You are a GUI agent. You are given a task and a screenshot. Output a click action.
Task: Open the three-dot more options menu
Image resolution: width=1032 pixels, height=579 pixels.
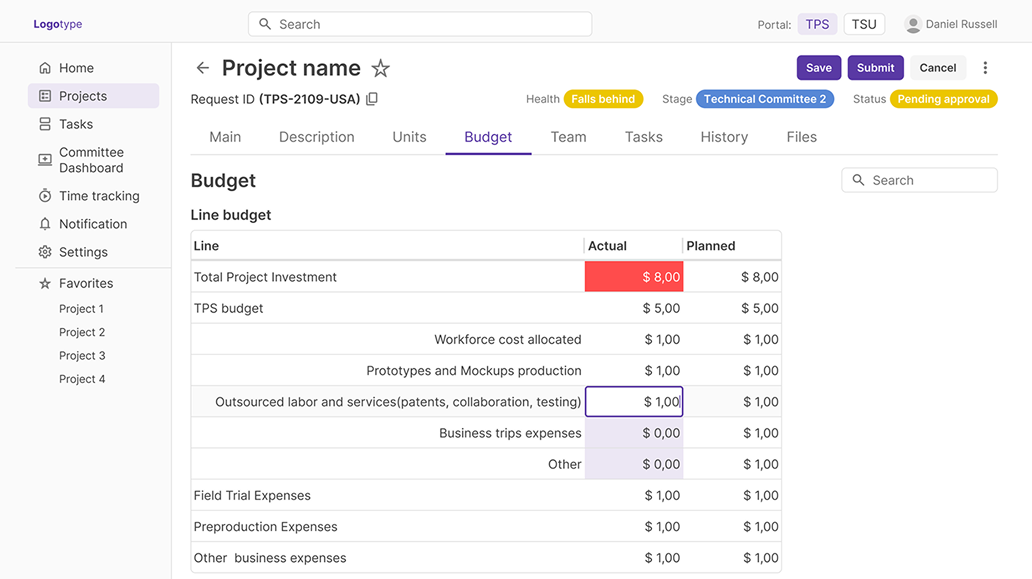point(985,68)
